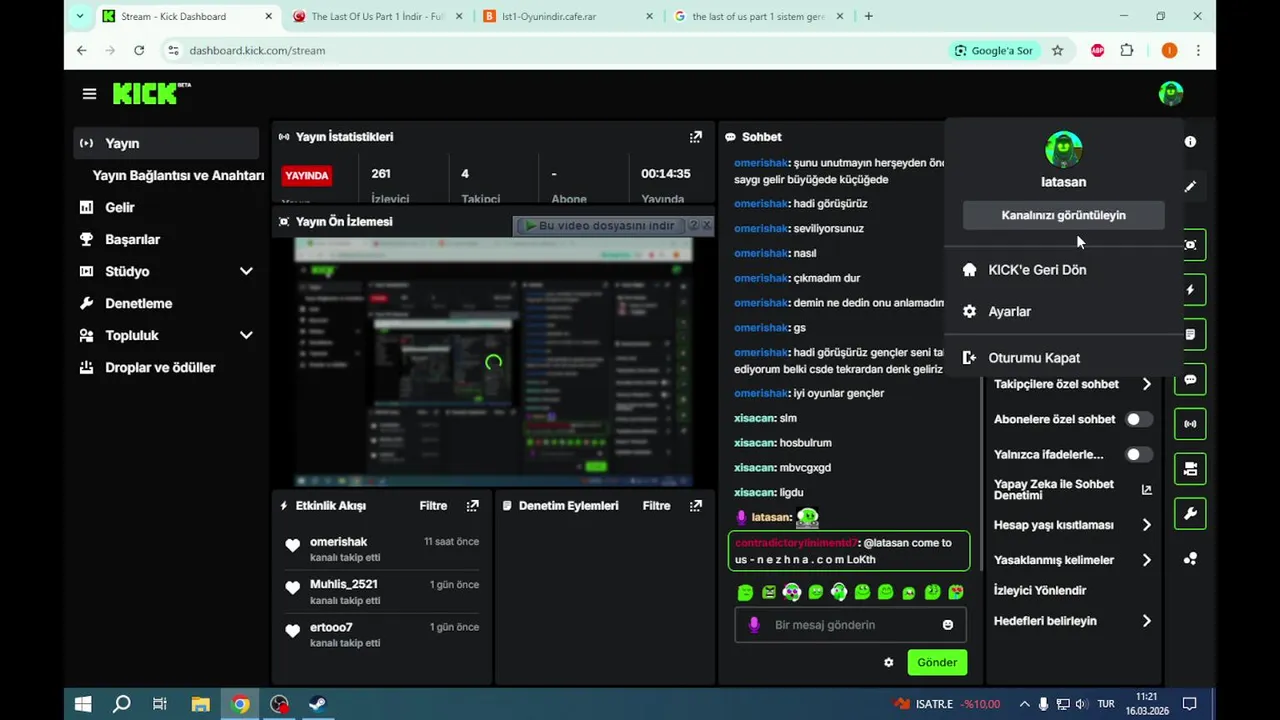Open chat settings gear beside Gönder
This screenshot has height=720, width=1280.
point(888,662)
